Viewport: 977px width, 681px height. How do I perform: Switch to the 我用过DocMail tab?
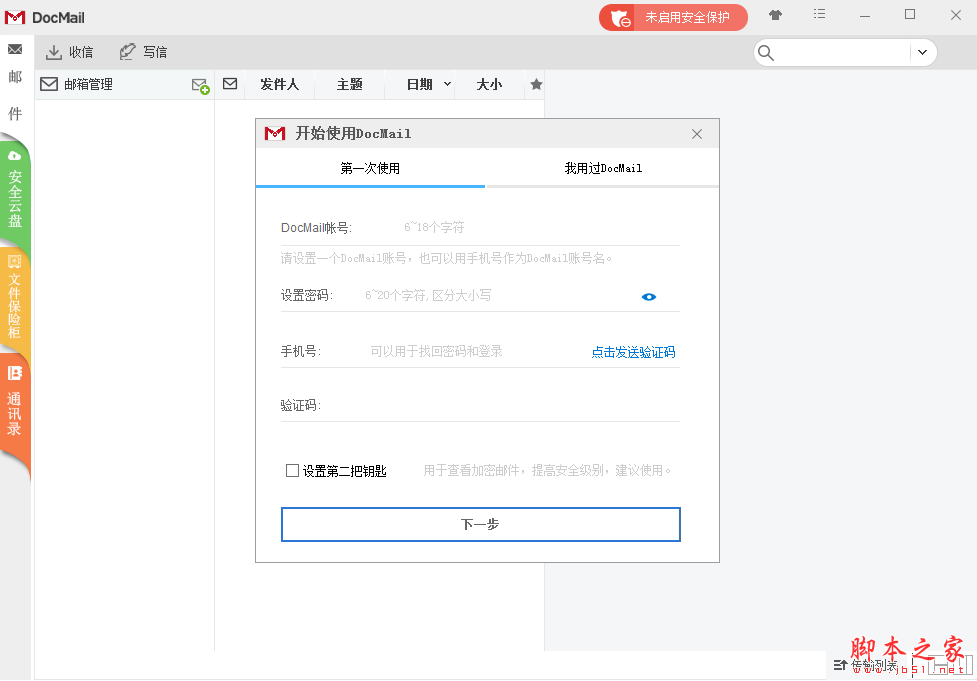tap(603, 168)
